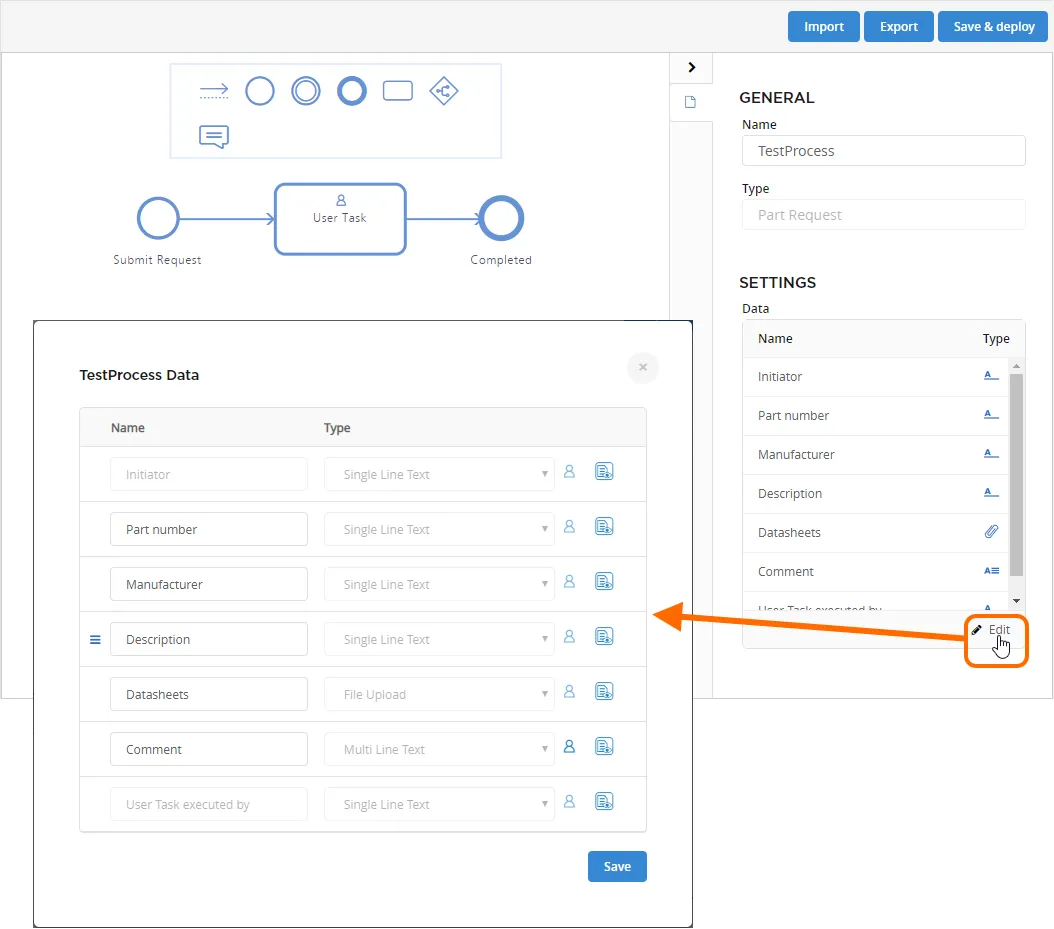Click form icon in Description row
1054x929 pixels.
click(604, 637)
